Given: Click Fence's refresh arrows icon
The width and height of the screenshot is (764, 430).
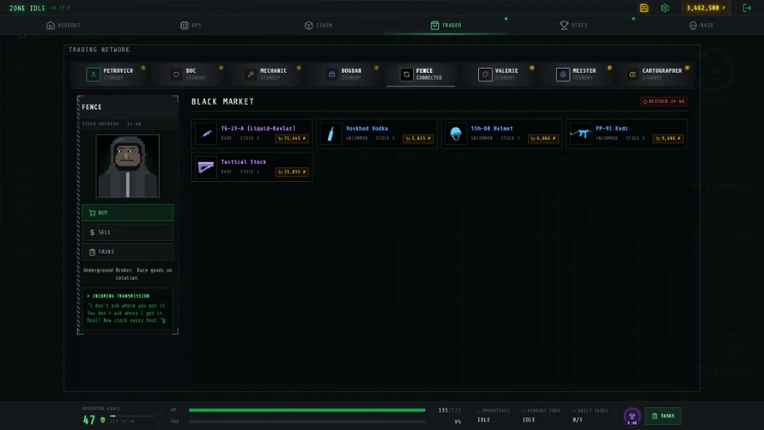Looking at the screenshot, I should tap(406, 75).
